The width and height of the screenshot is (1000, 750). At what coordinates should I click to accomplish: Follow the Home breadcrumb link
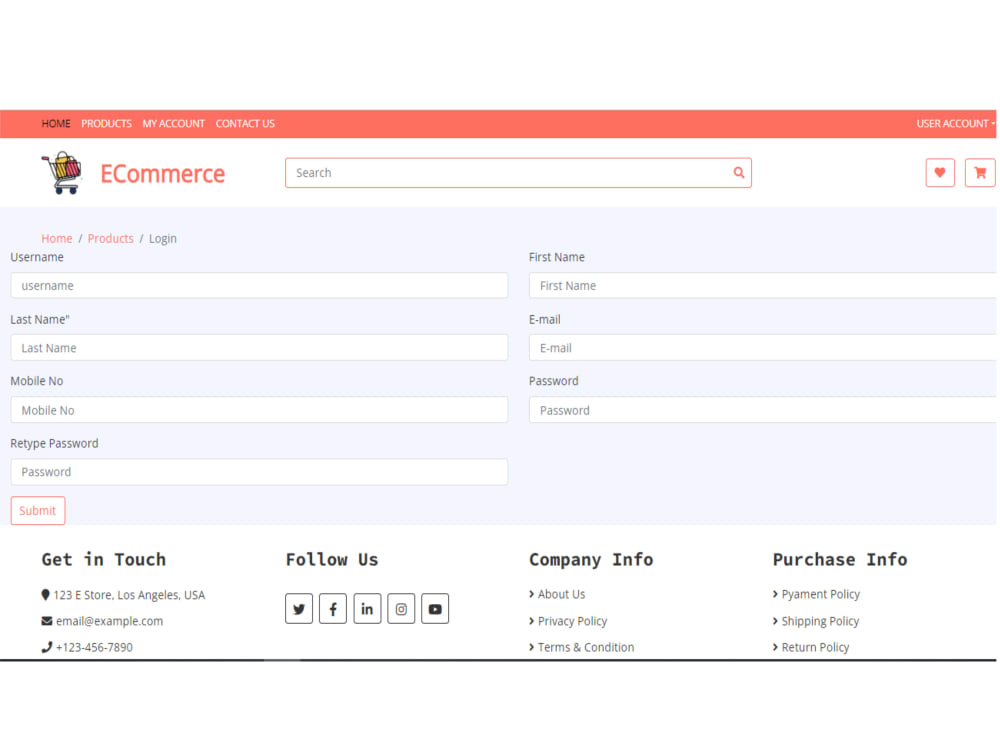57,239
